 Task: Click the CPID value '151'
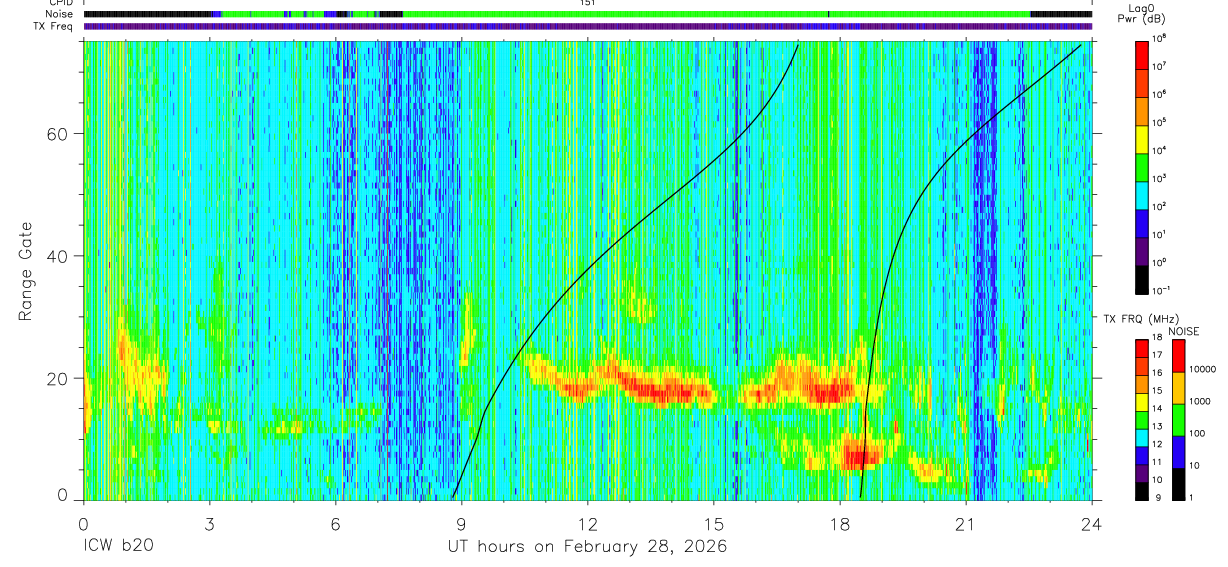(588, 3)
